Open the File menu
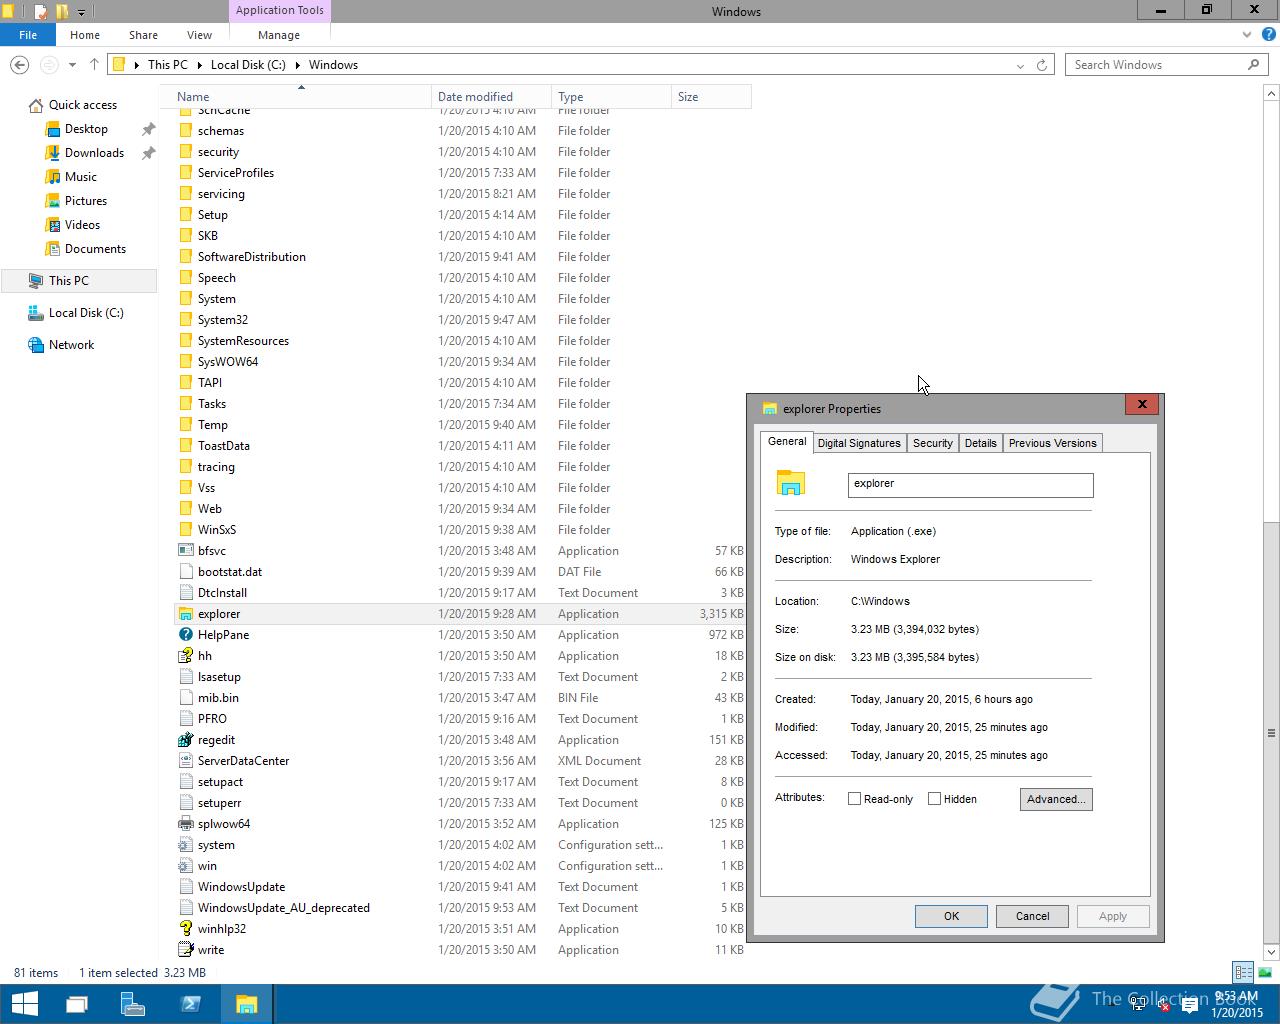This screenshot has width=1280, height=1024. (28, 35)
